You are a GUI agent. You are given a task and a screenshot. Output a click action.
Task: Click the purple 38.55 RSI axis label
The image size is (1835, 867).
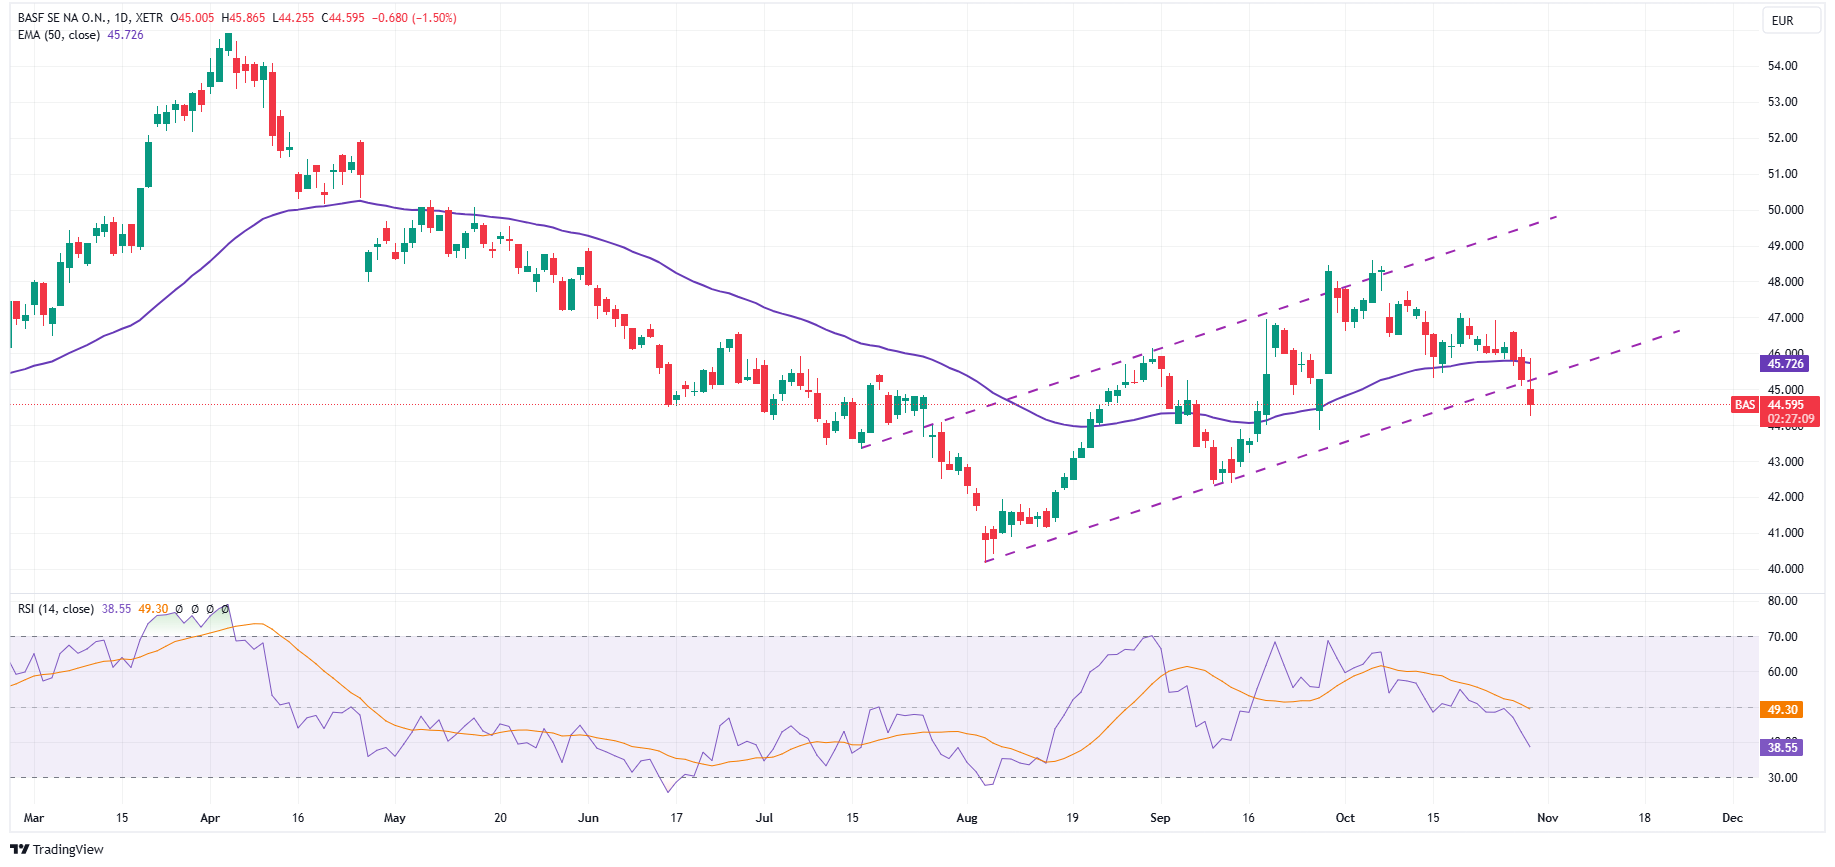[x=1782, y=747]
